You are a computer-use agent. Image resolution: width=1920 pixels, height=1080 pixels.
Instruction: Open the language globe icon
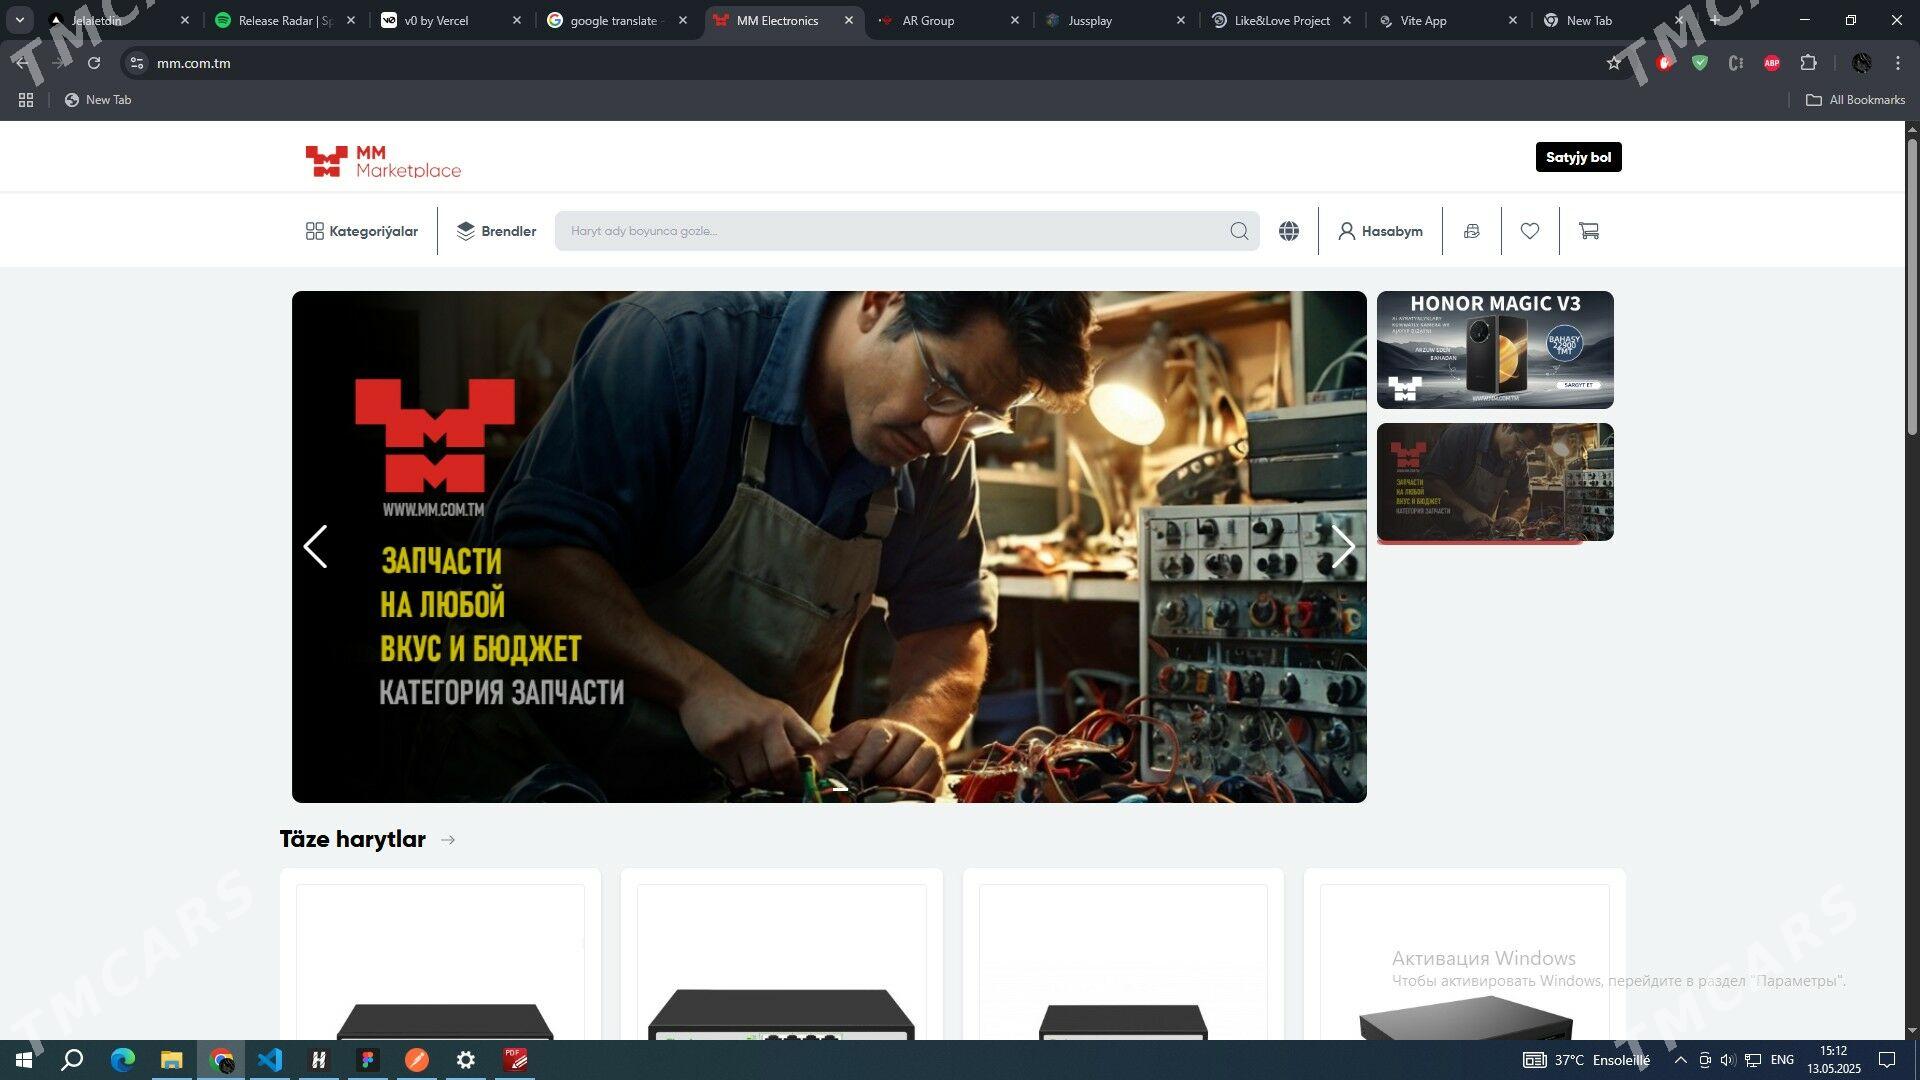[x=1289, y=231]
